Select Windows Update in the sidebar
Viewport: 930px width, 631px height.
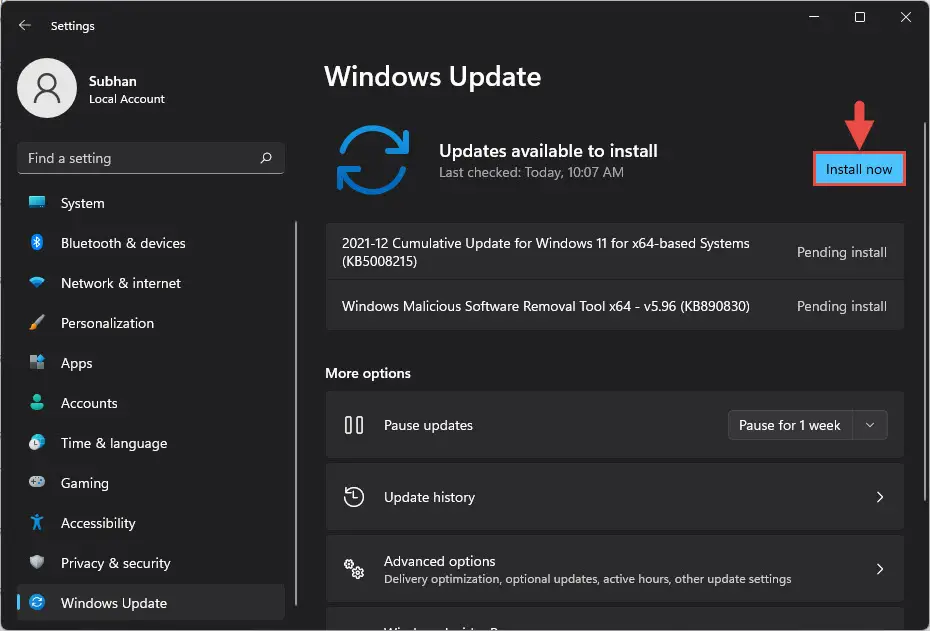pyautogui.click(x=151, y=603)
